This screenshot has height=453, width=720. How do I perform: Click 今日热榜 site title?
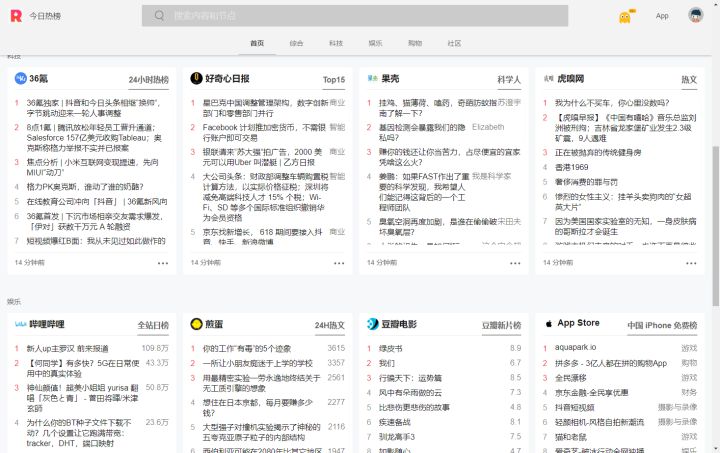[45, 16]
